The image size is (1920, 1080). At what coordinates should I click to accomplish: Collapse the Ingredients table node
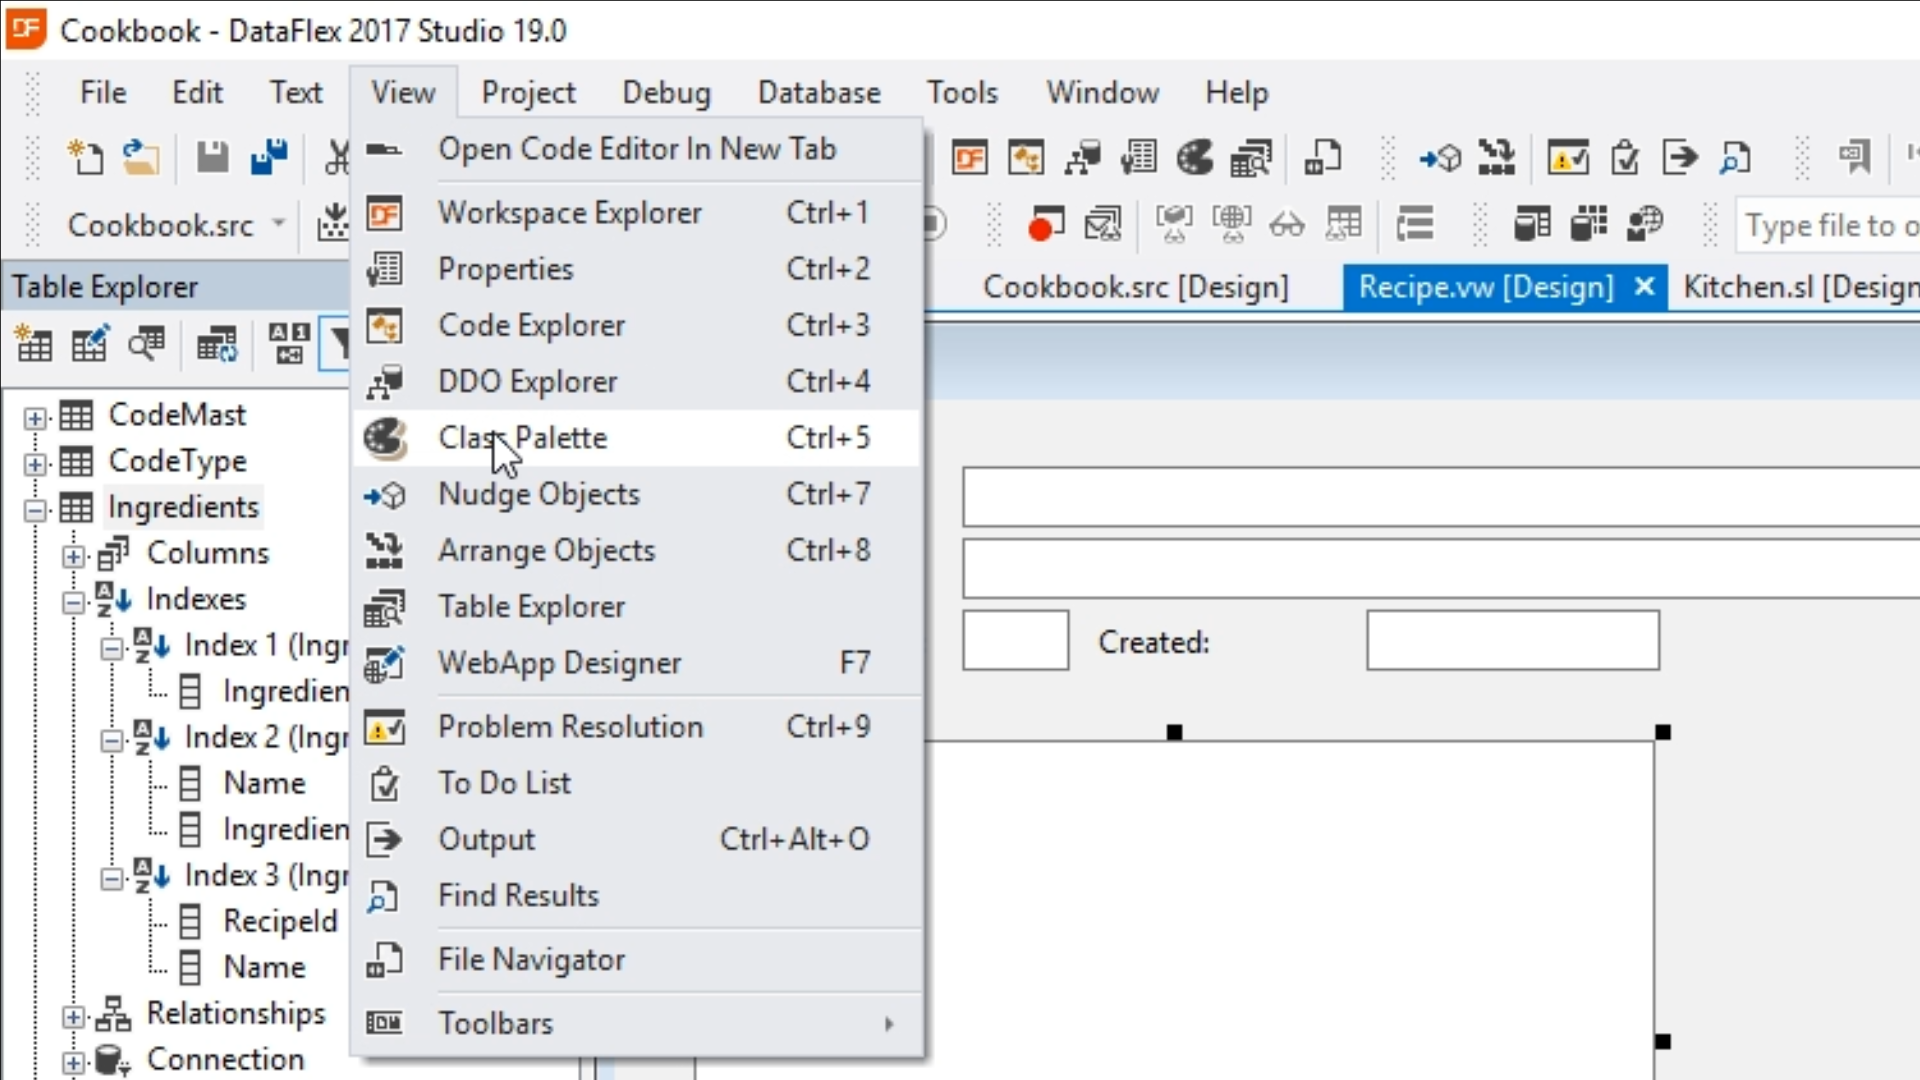[35, 510]
